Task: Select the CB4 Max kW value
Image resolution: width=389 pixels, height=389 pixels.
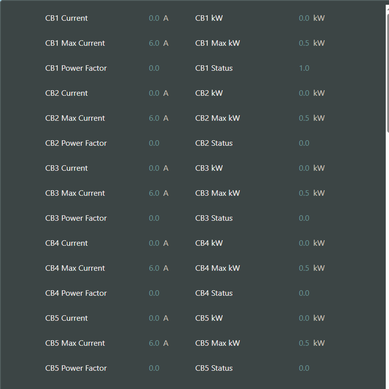Action: point(304,268)
